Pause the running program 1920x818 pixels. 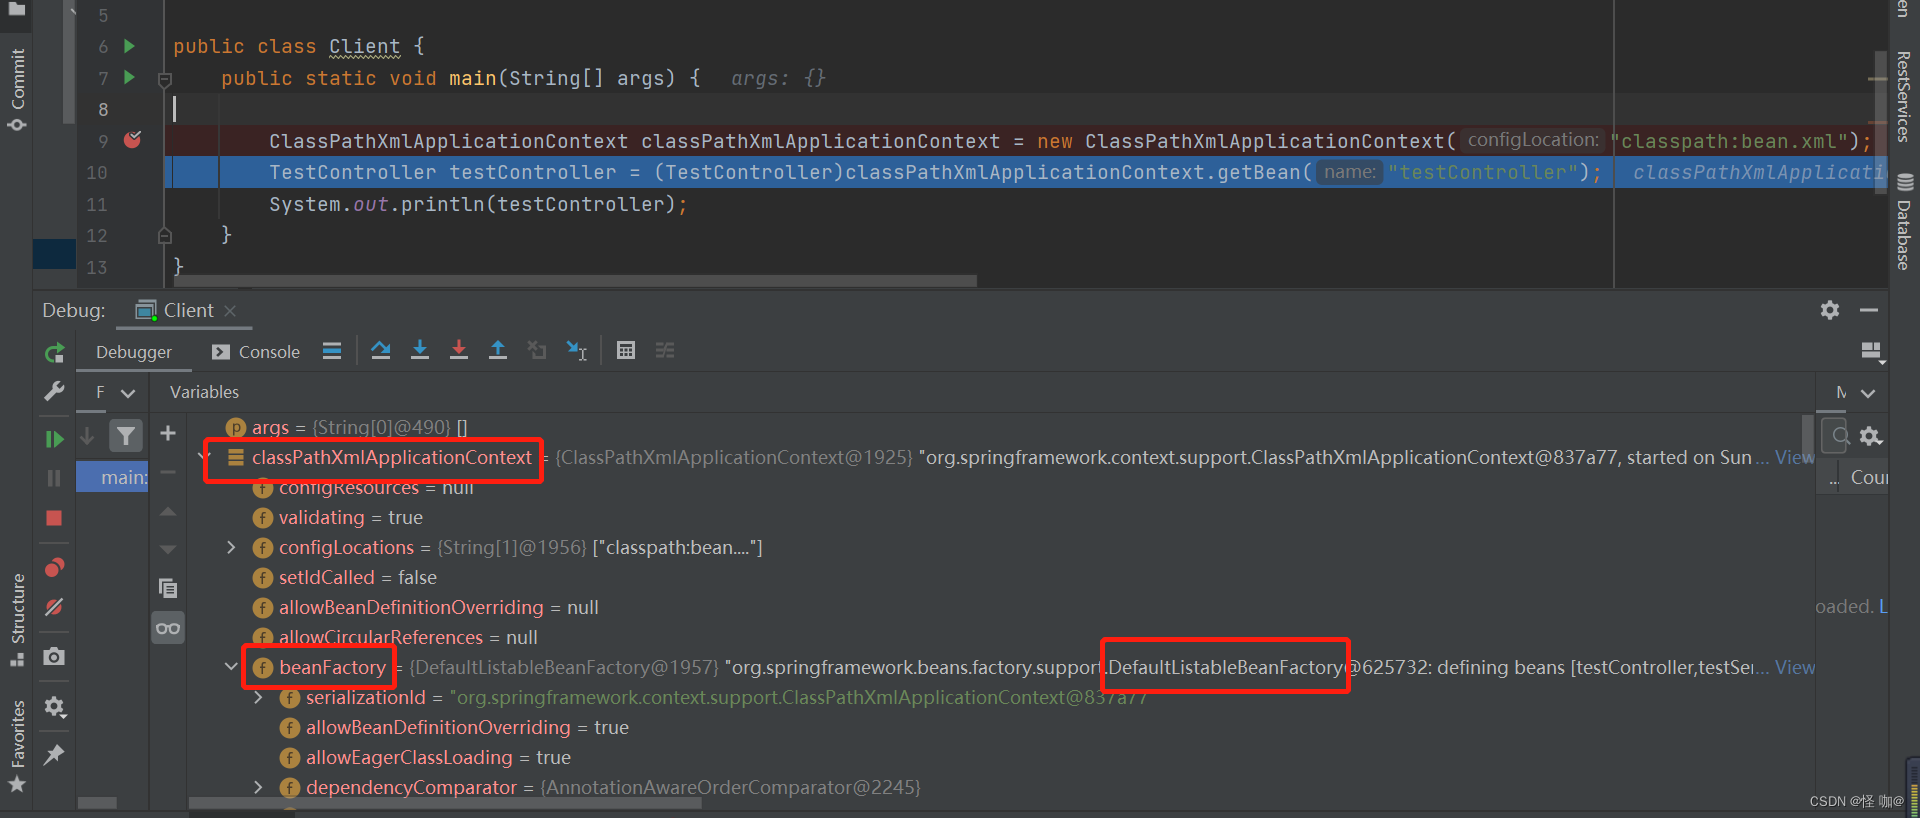54,478
